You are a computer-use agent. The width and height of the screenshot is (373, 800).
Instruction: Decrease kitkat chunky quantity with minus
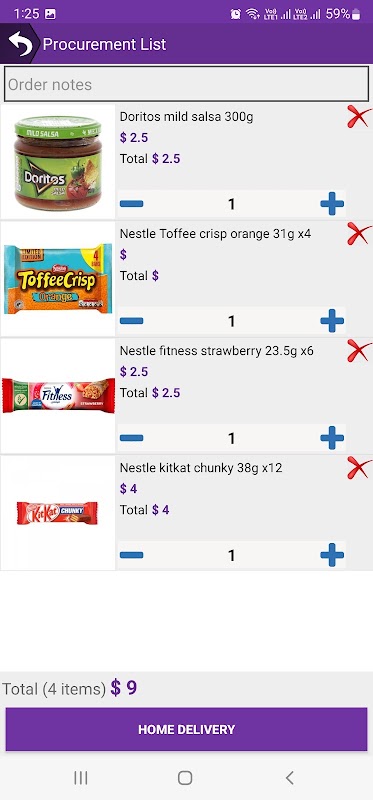point(132,555)
